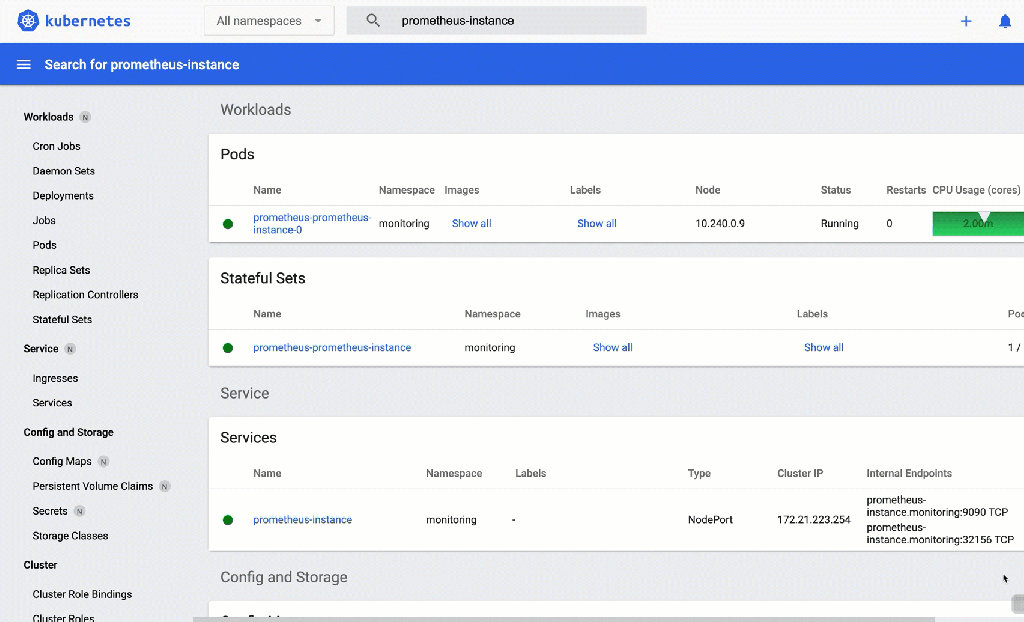Click Type column header in Services table

tap(699, 474)
